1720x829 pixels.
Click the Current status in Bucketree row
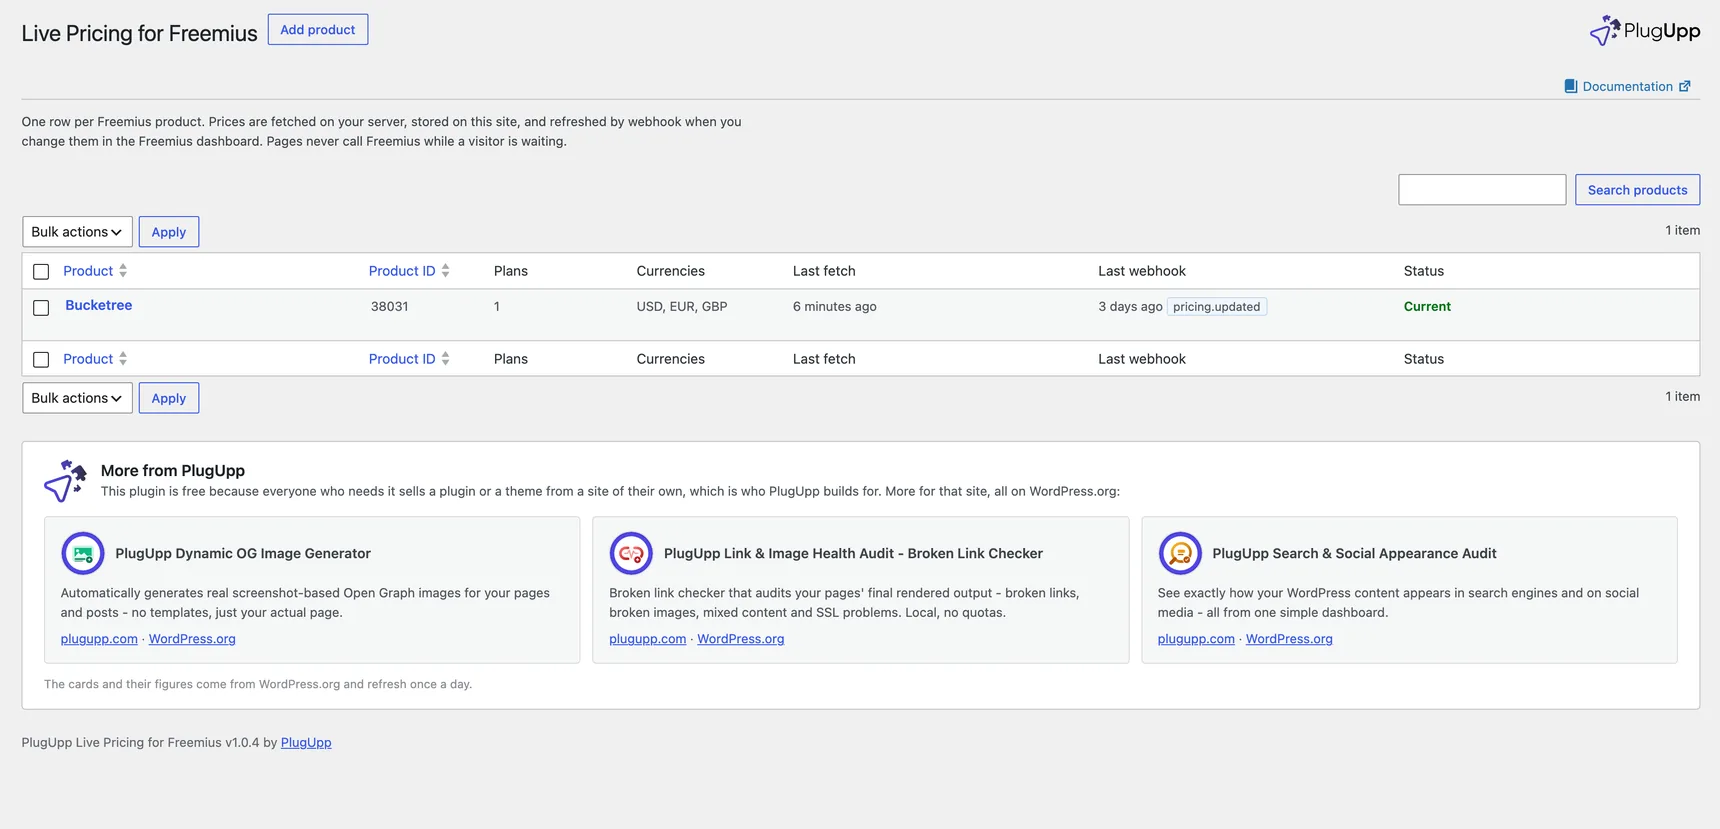[1427, 307]
